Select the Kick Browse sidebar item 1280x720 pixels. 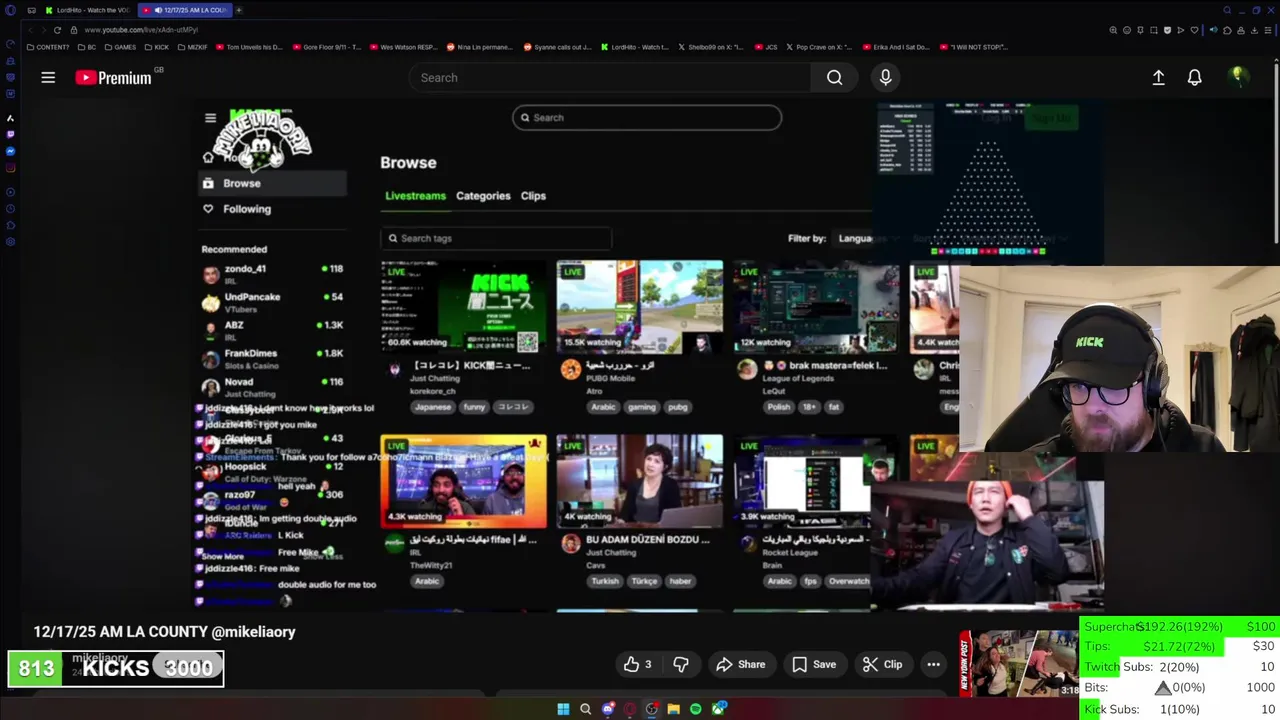(272, 183)
